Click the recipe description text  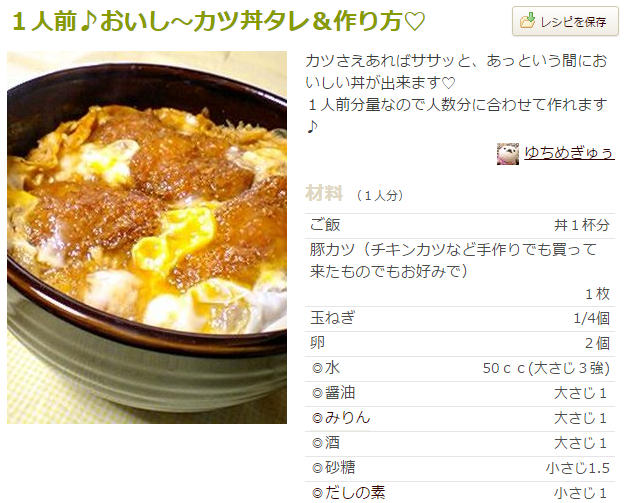coord(456,94)
